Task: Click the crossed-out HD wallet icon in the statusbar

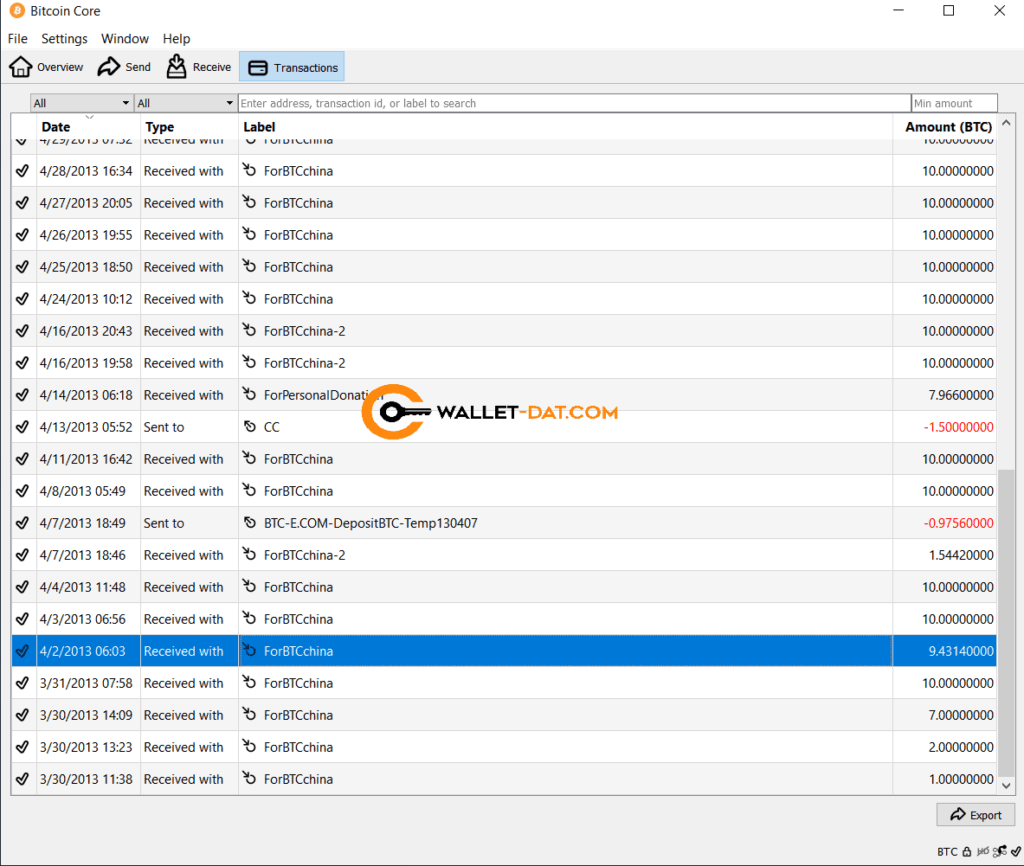Action: pos(983,852)
